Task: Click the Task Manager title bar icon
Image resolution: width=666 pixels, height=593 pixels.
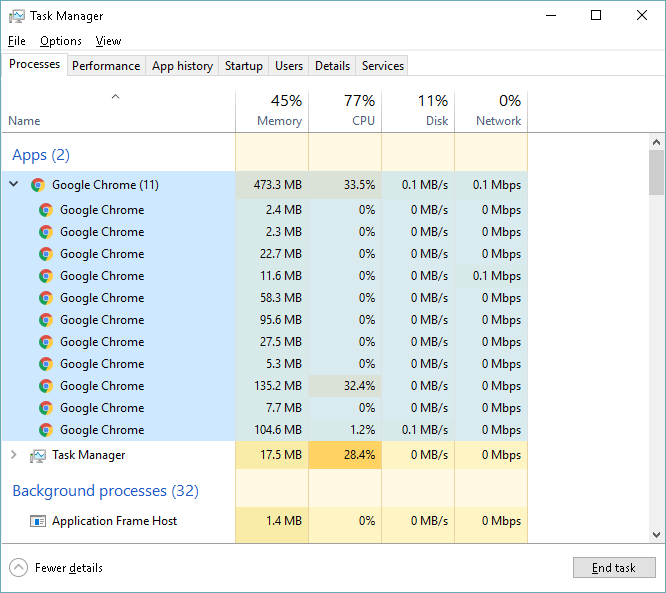Action: [x=17, y=16]
